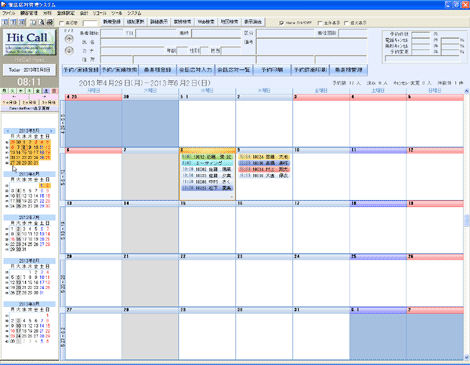Click the 会話応対一覧 button
470x365 pixels.
pyautogui.click(x=234, y=70)
